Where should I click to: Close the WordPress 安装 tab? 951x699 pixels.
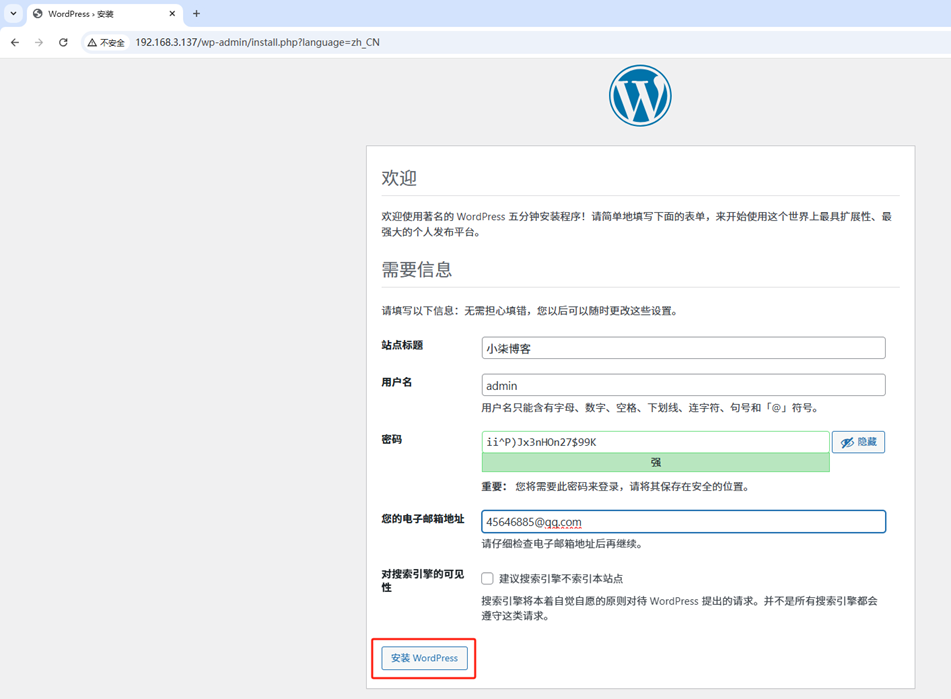click(x=172, y=13)
